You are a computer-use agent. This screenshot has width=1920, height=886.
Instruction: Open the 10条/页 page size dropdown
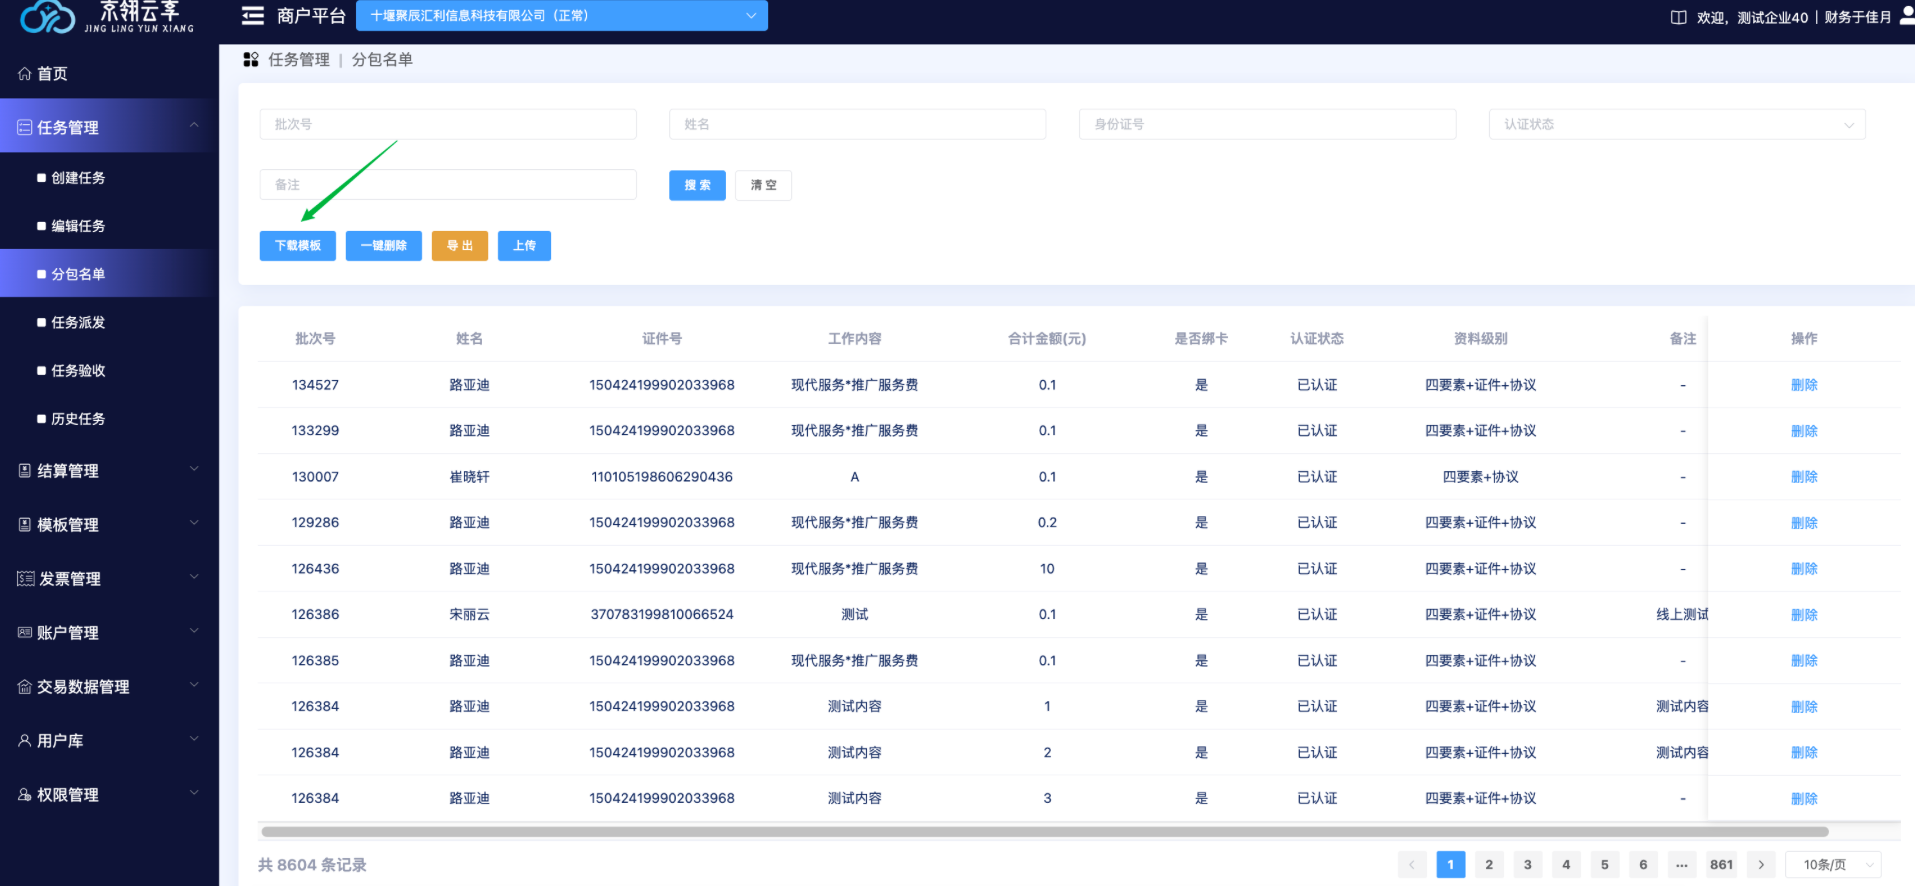[1839, 865]
